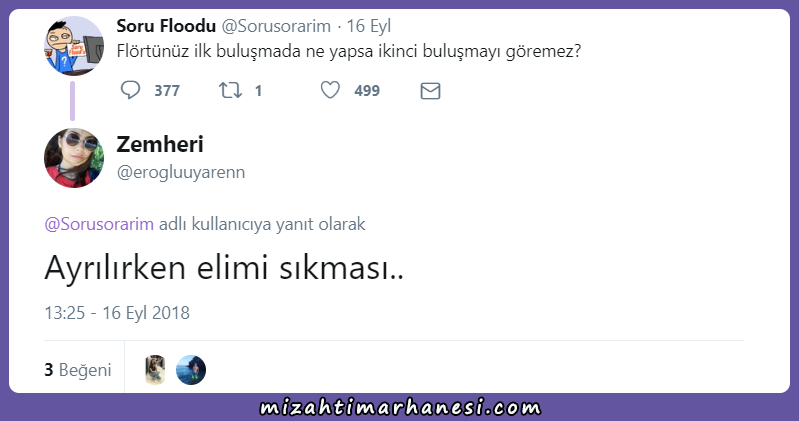Click the reply speech bubble icon

tap(130, 90)
